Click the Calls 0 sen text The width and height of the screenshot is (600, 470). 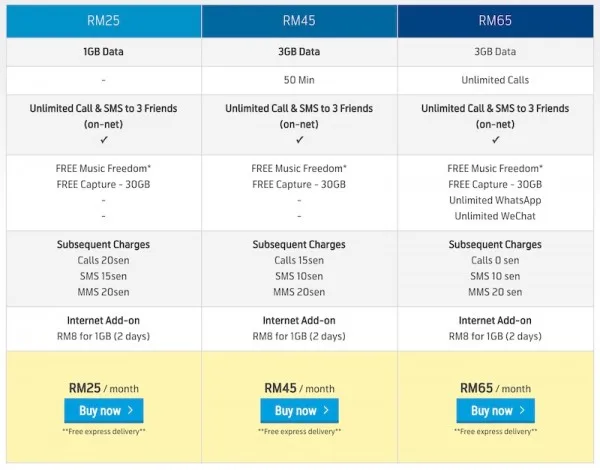click(495, 260)
